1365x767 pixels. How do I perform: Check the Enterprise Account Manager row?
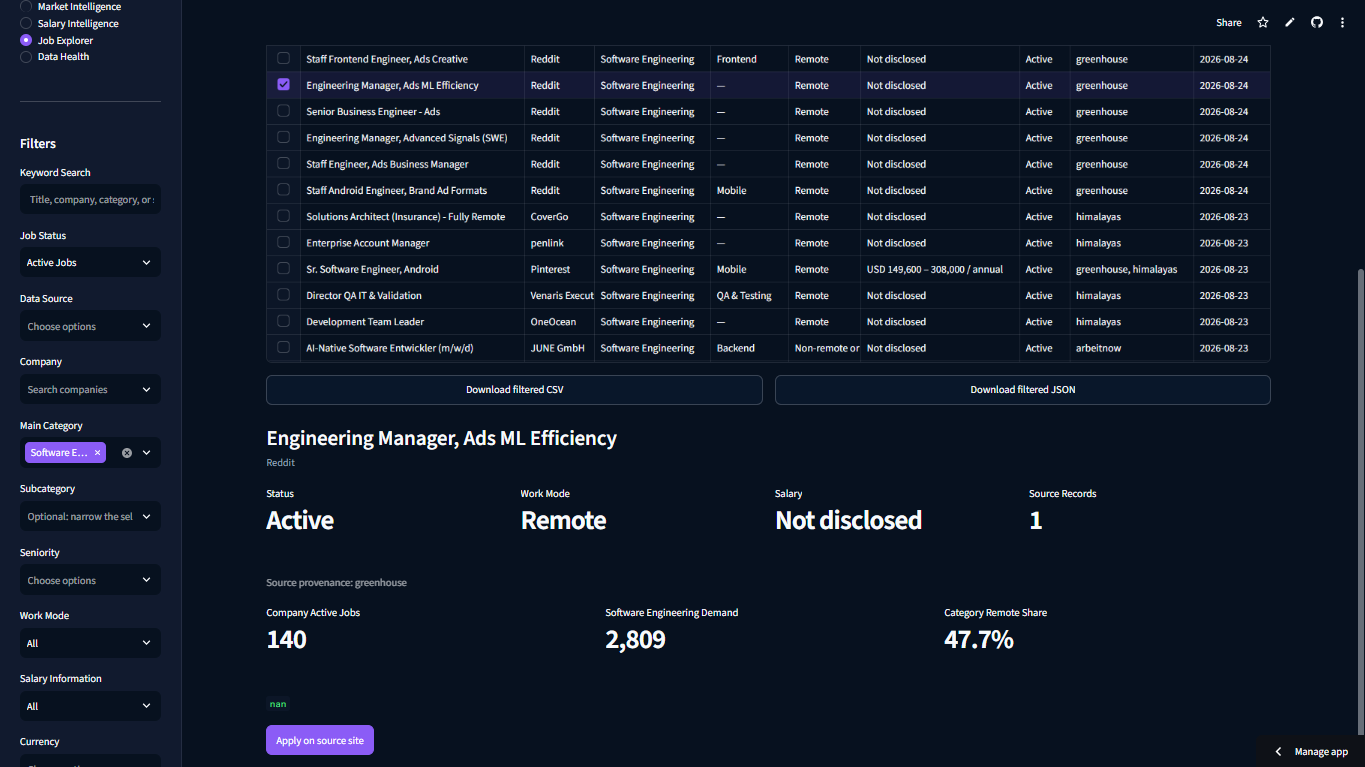(284, 243)
